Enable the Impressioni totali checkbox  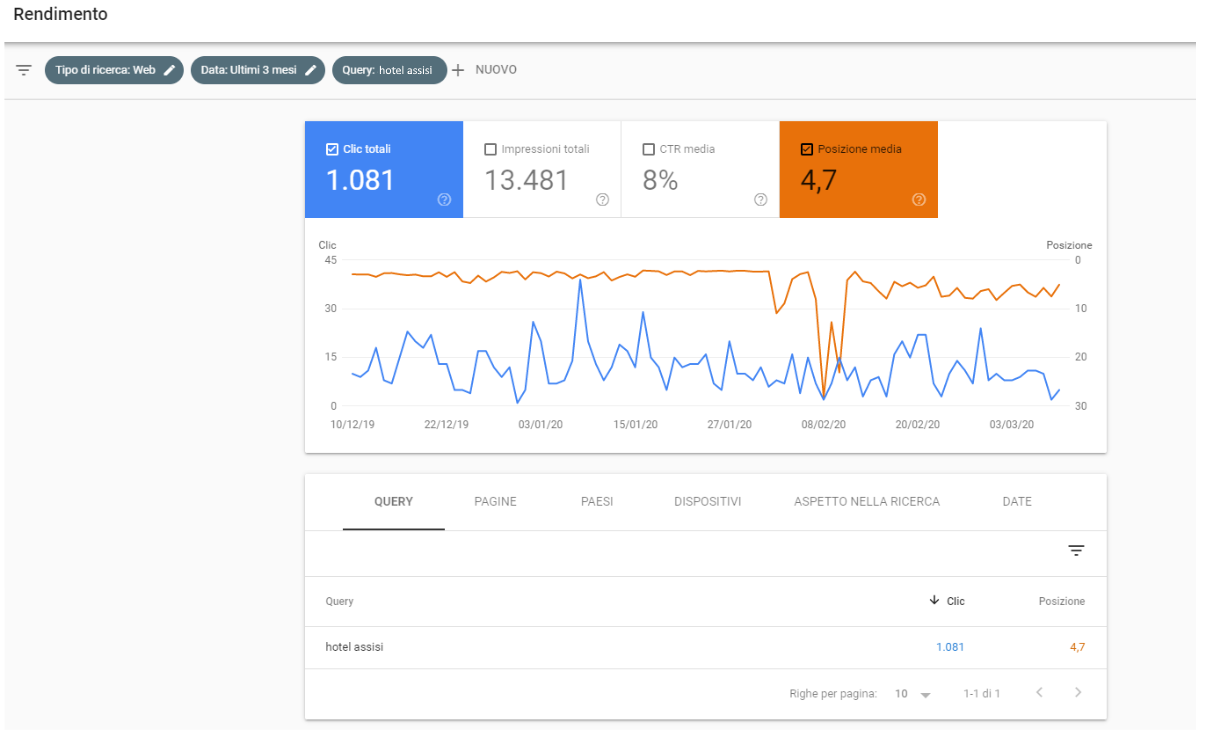(x=490, y=149)
